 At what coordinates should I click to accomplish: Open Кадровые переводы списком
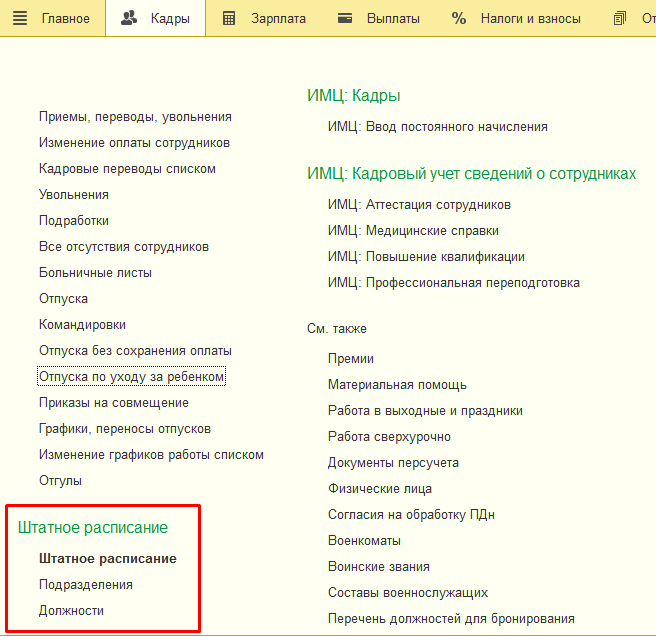click(127, 169)
